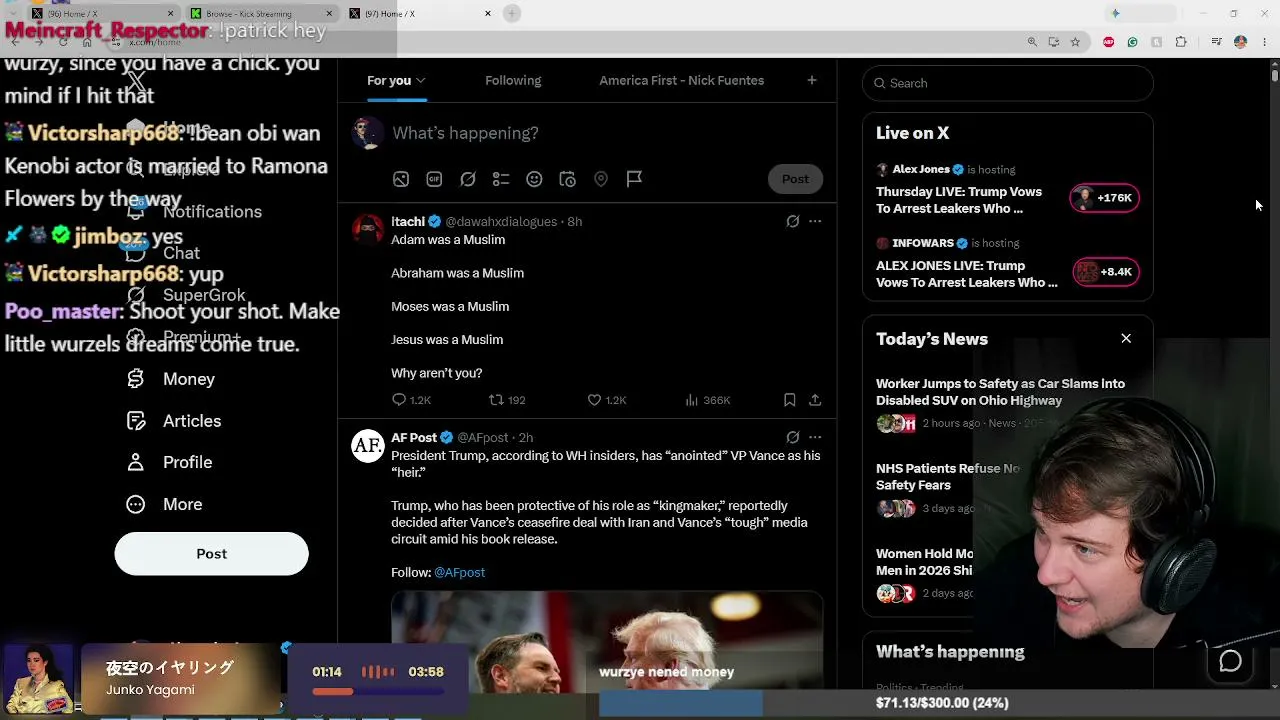Repost itachi's post
1280x720 pixels.
506,400
